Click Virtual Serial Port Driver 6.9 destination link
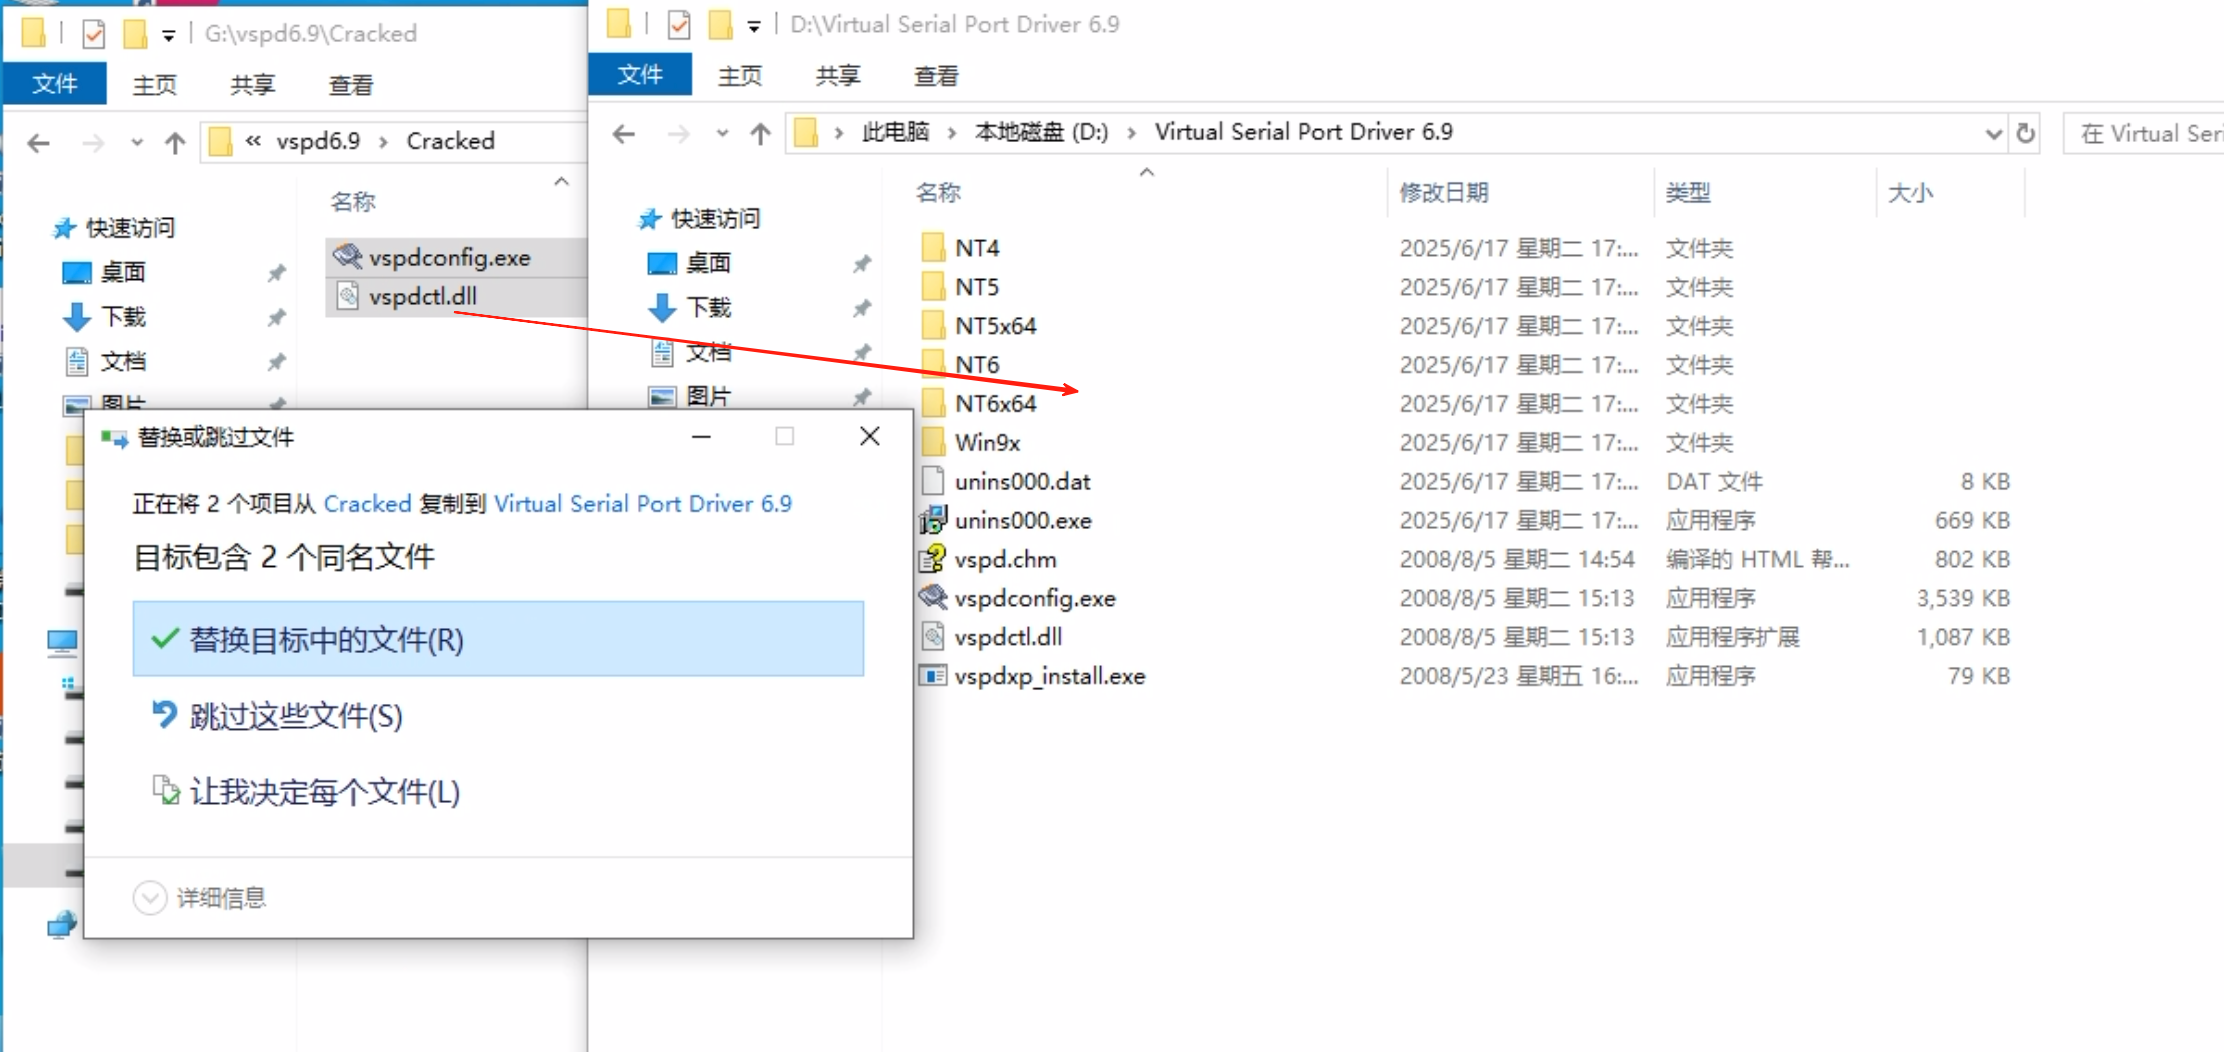 tap(643, 504)
